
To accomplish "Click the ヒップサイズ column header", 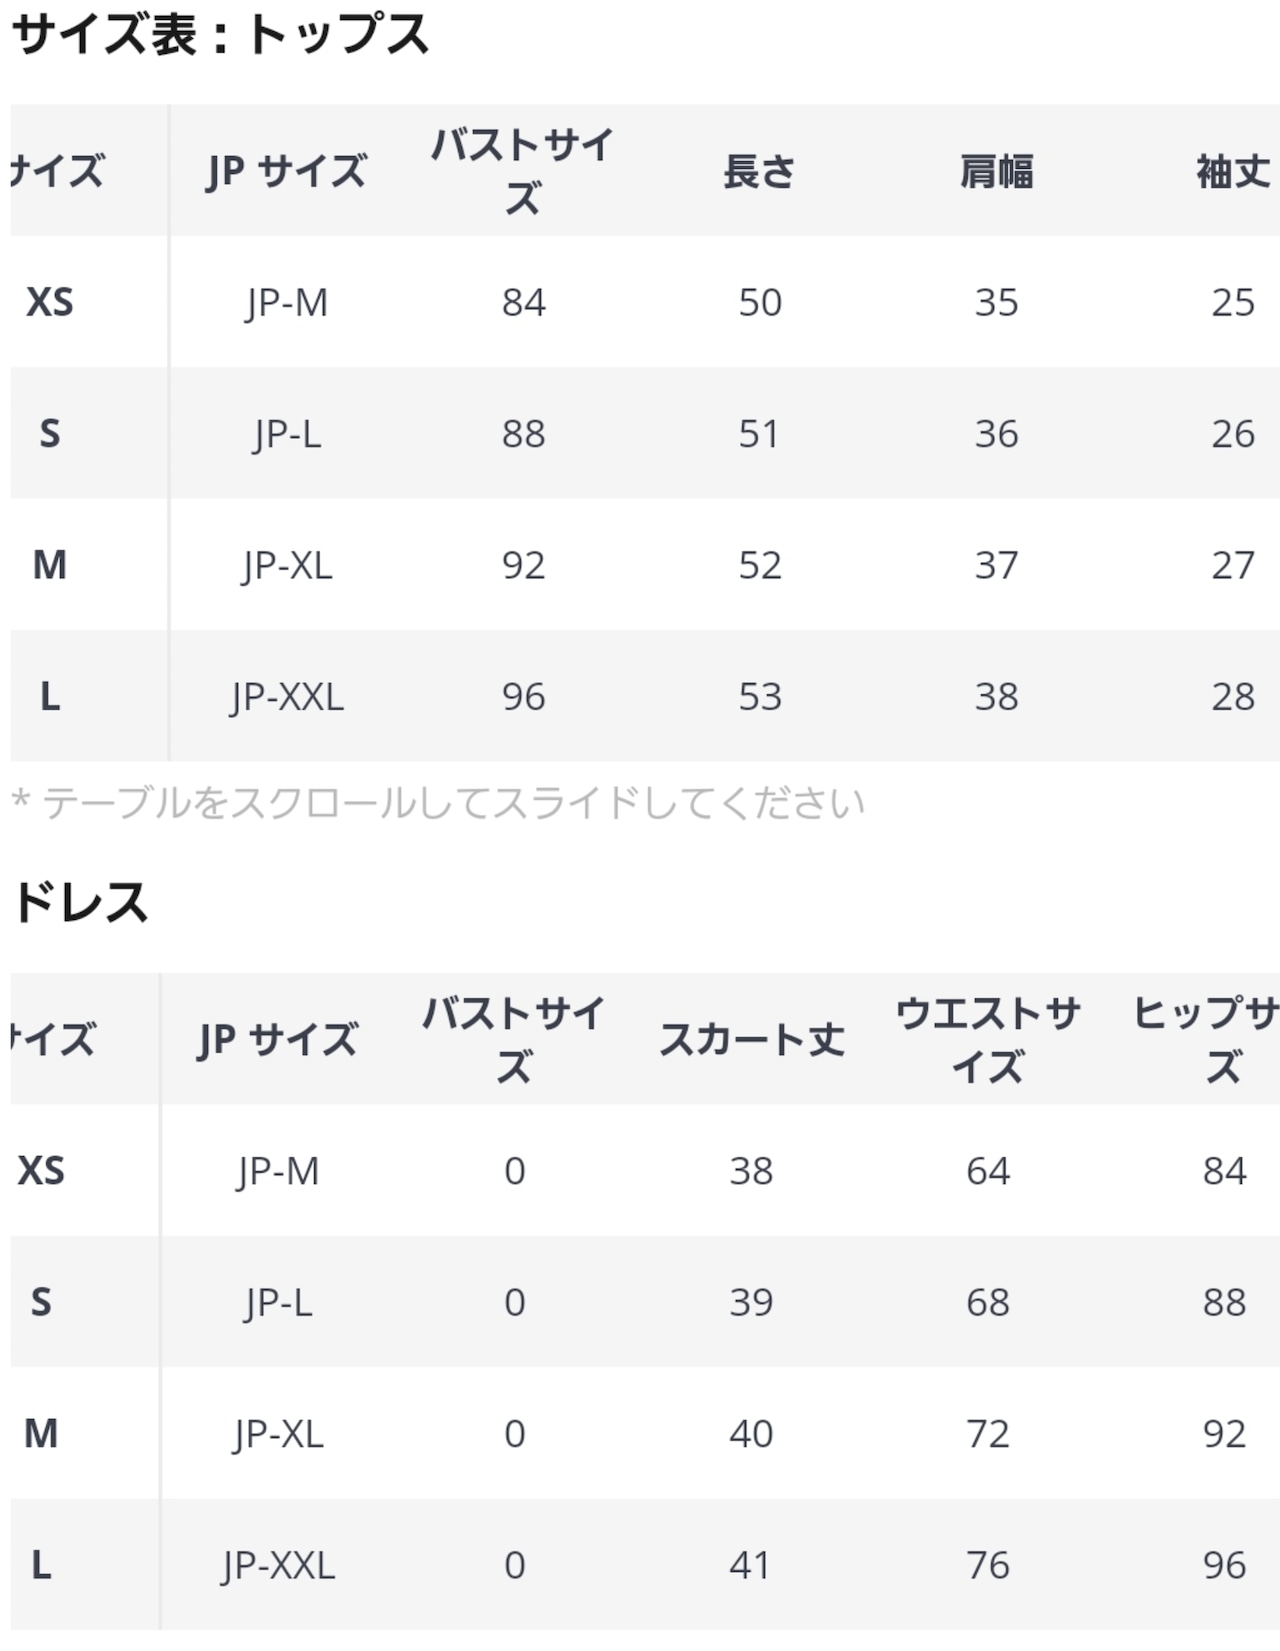I will [x=1206, y=1040].
